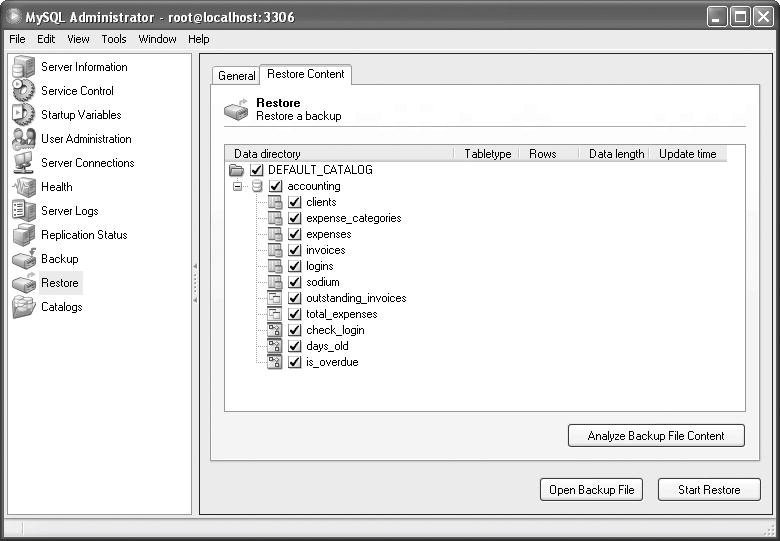Click the invoices table icon
This screenshot has width=780, height=541.
coord(275,250)
